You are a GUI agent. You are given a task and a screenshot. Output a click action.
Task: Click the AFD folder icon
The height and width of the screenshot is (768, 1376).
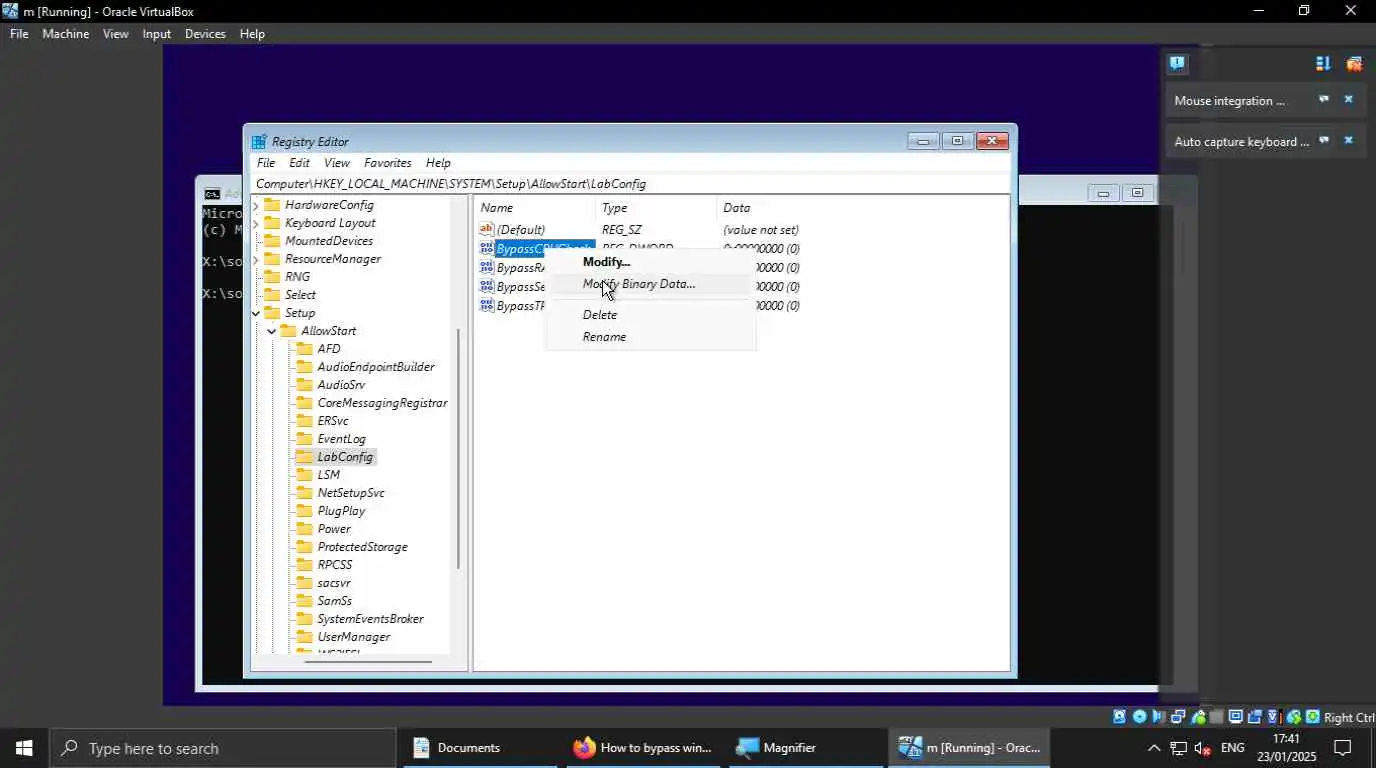coord(304,349)
